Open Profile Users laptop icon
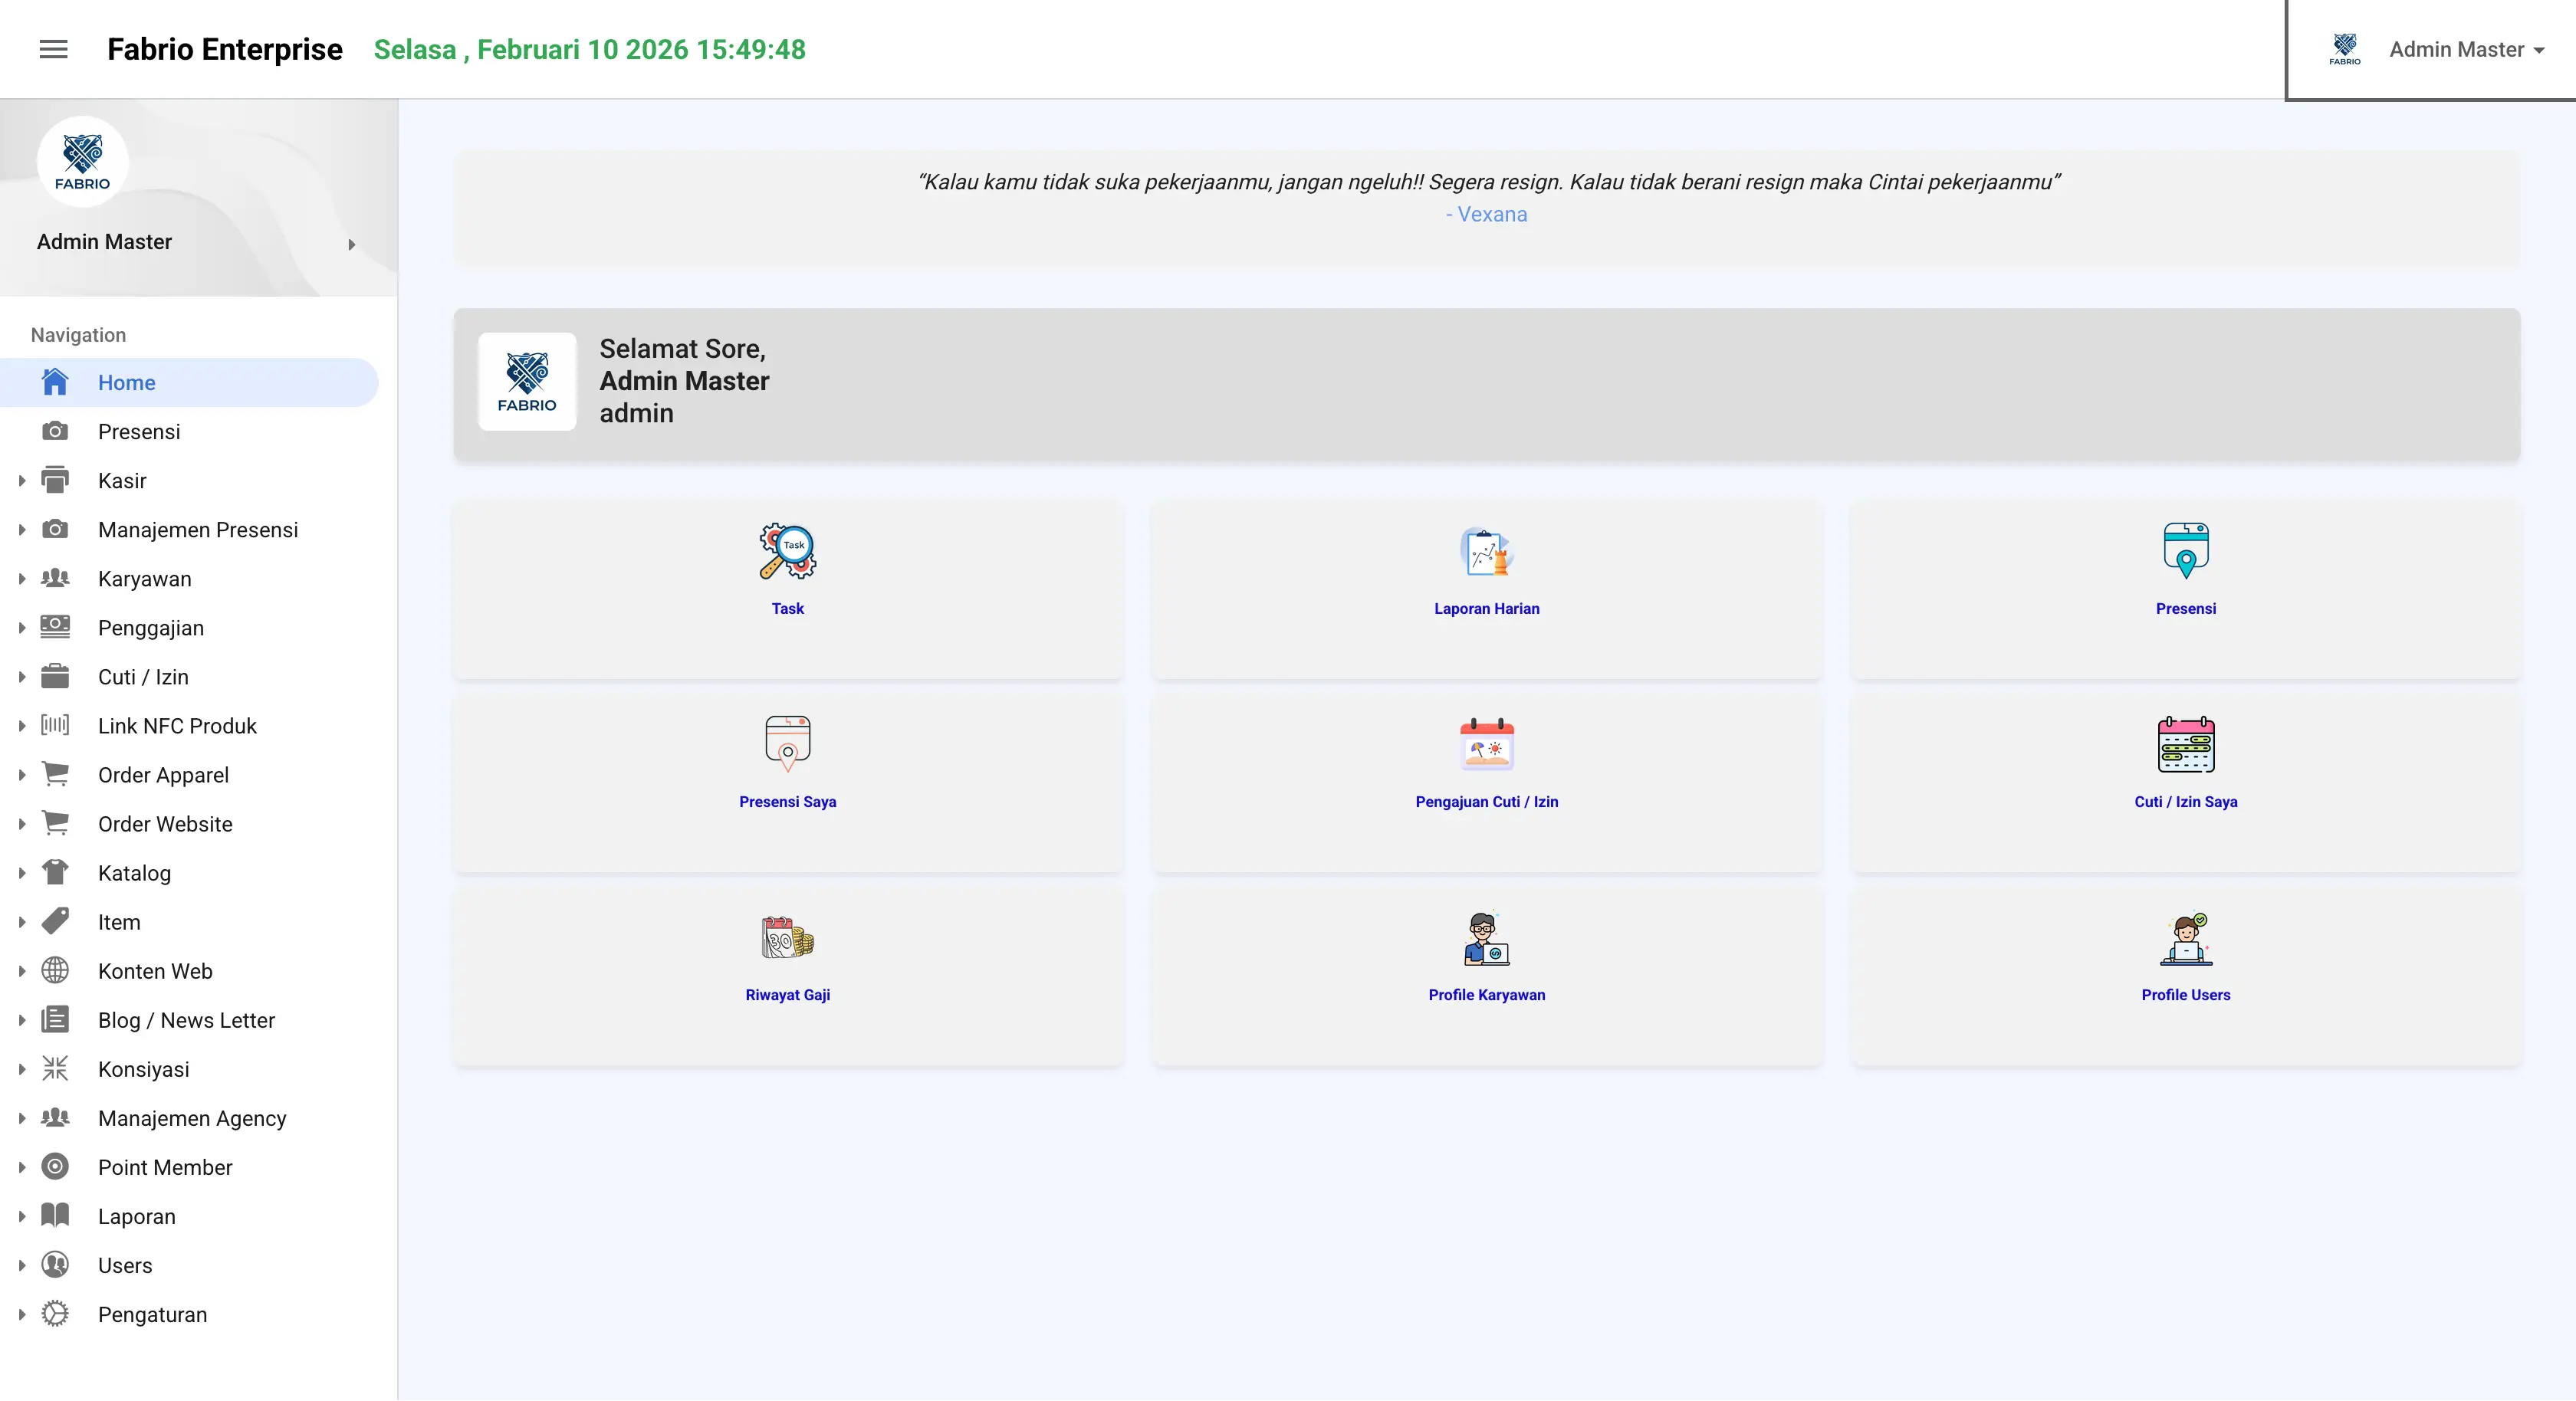This screenshot has height=1401, width=2576. click(x=2185, y=937)
